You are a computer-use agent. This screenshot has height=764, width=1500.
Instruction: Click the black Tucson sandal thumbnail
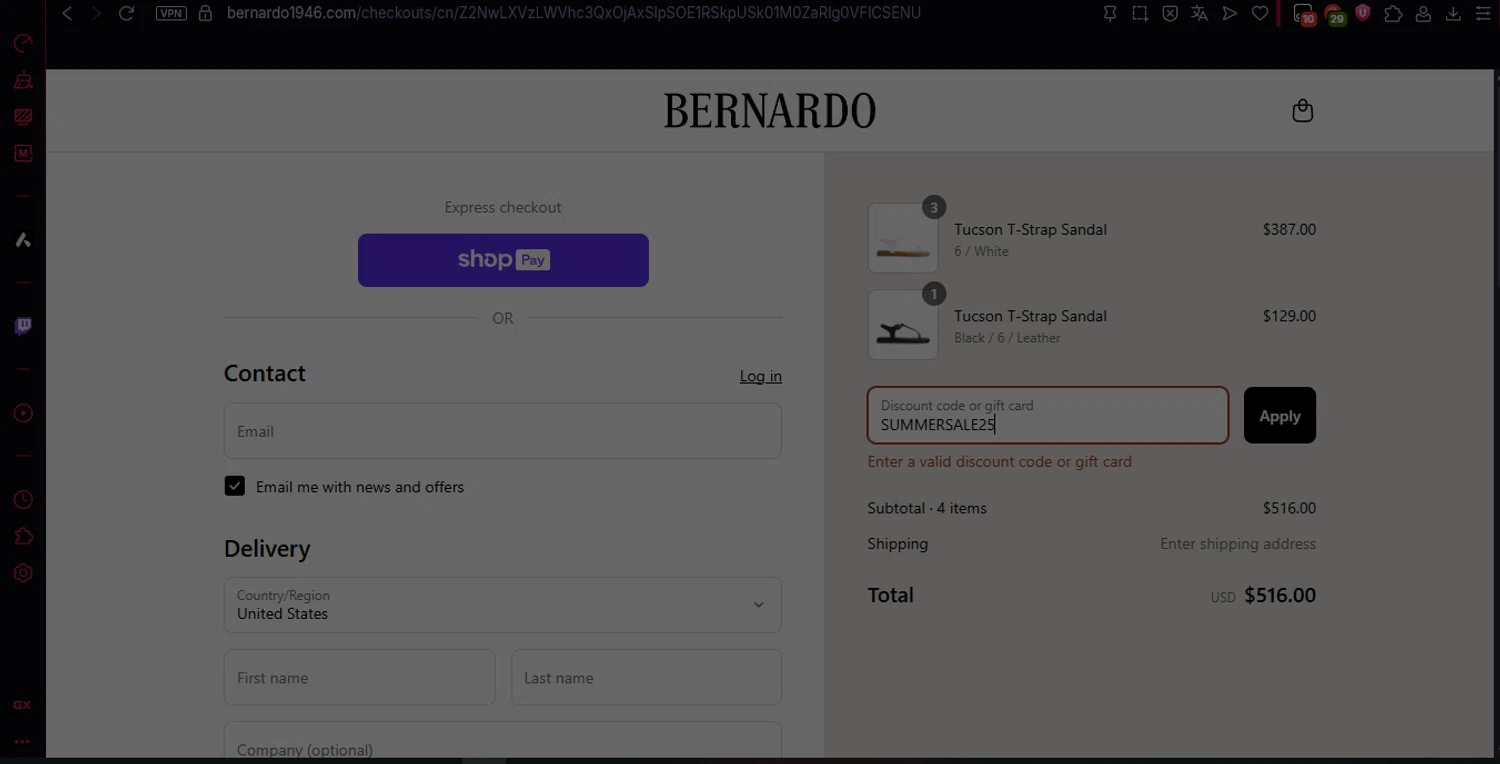pyautogui.click(x=903, y=325)
